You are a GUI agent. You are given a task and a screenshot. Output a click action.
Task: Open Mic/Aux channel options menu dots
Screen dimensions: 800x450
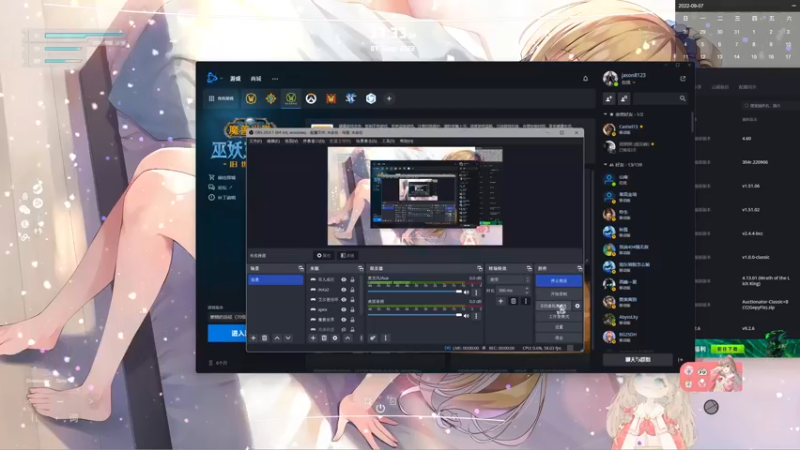(476, 292)
